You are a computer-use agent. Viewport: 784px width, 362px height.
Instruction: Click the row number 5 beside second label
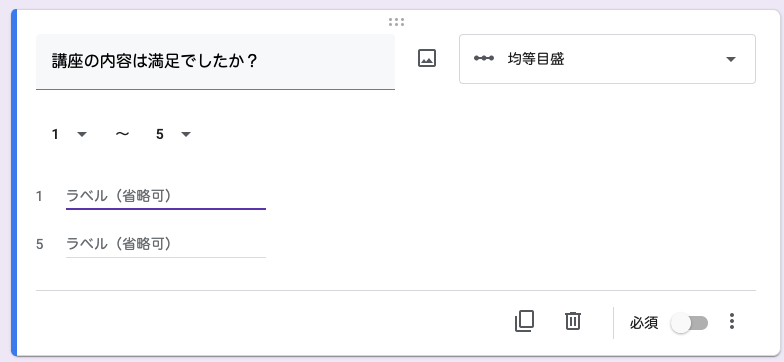pos(40,244)
